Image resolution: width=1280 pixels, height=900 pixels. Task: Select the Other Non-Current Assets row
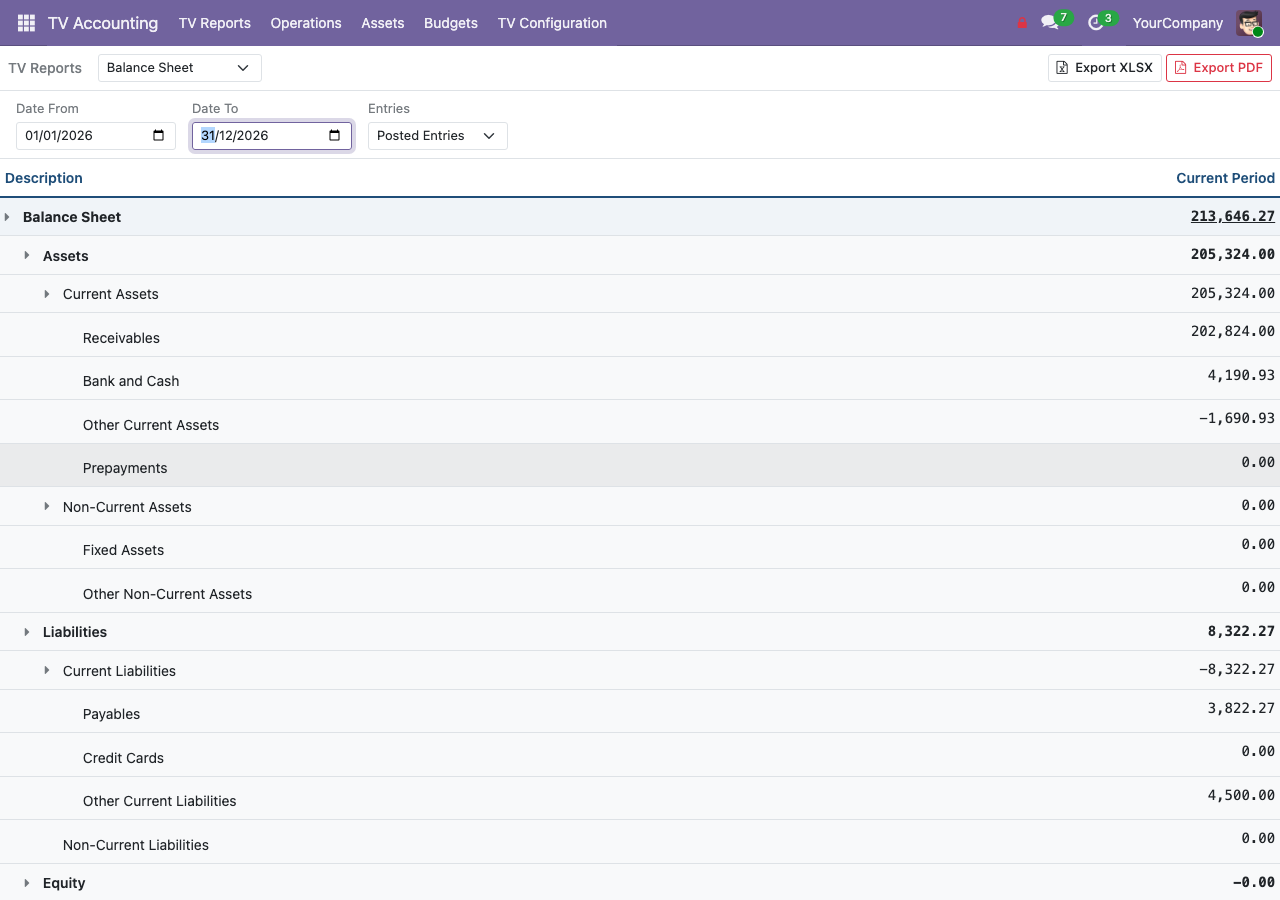[x=640, y=591]
